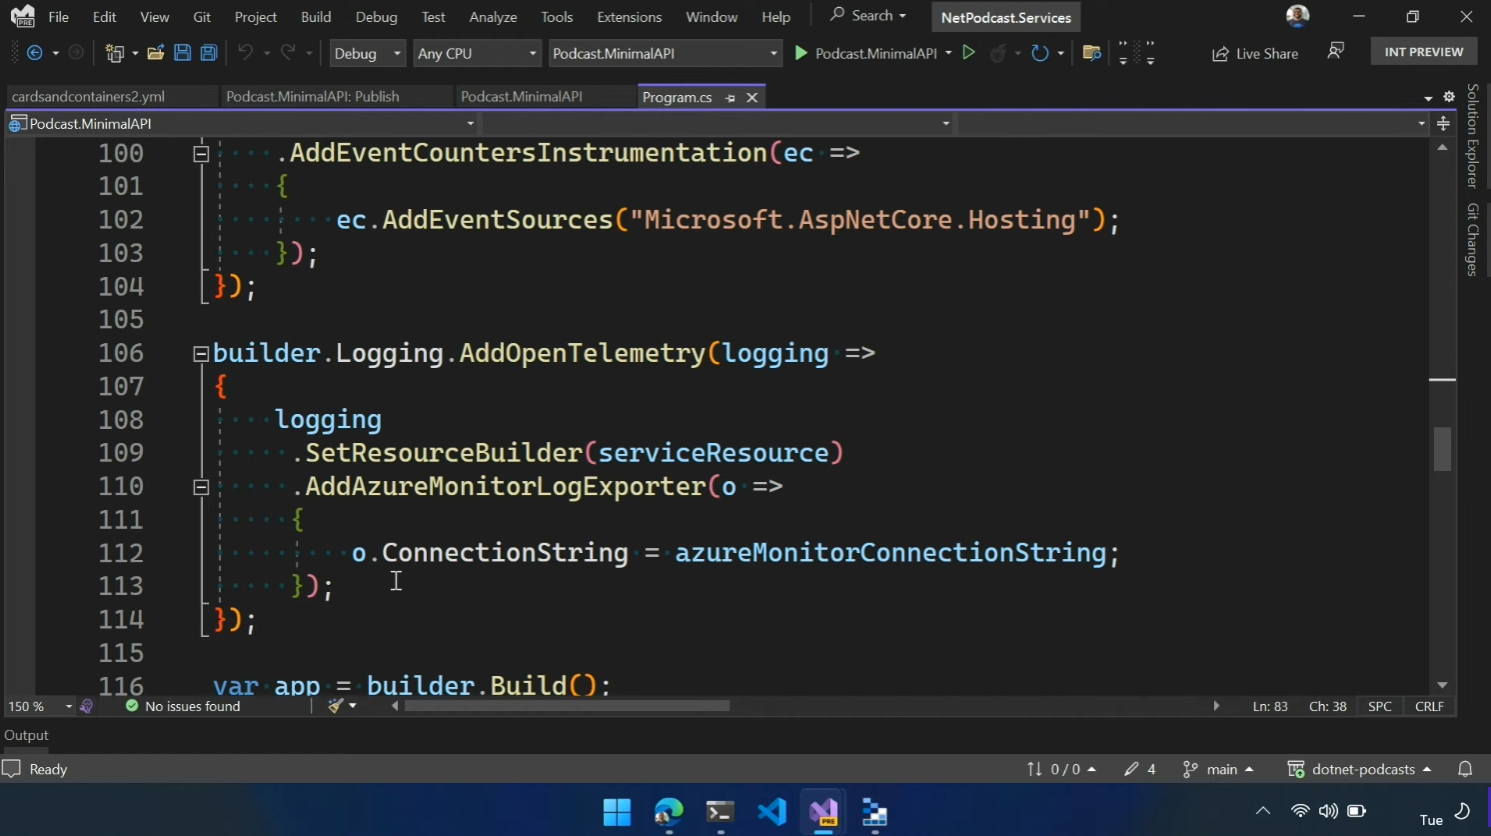
Task: Collapse the AddAzureMonitorLogExporter block at line 110
Action: click(x=200, y=487)
